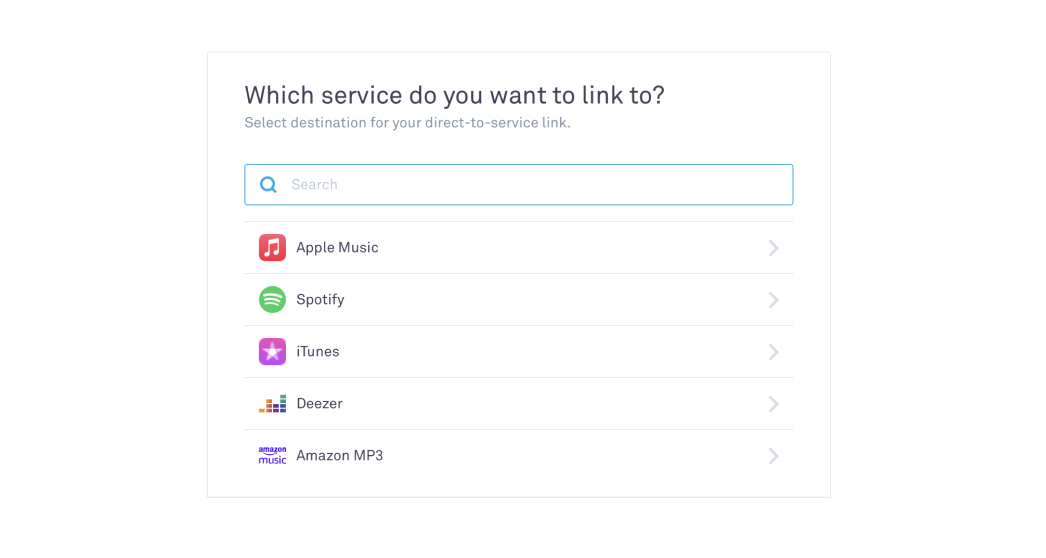Choose the Spotify service label

point(320,300)
